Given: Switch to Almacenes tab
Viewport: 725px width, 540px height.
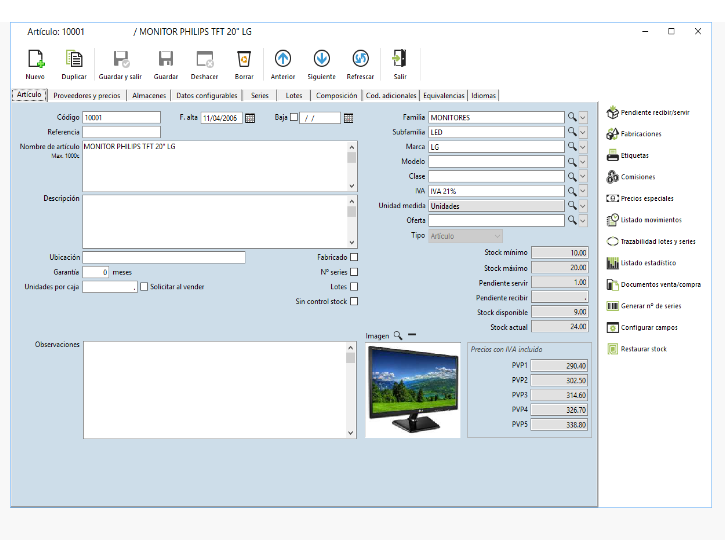Looking at the screenshot, I should [x=149, y=95].
